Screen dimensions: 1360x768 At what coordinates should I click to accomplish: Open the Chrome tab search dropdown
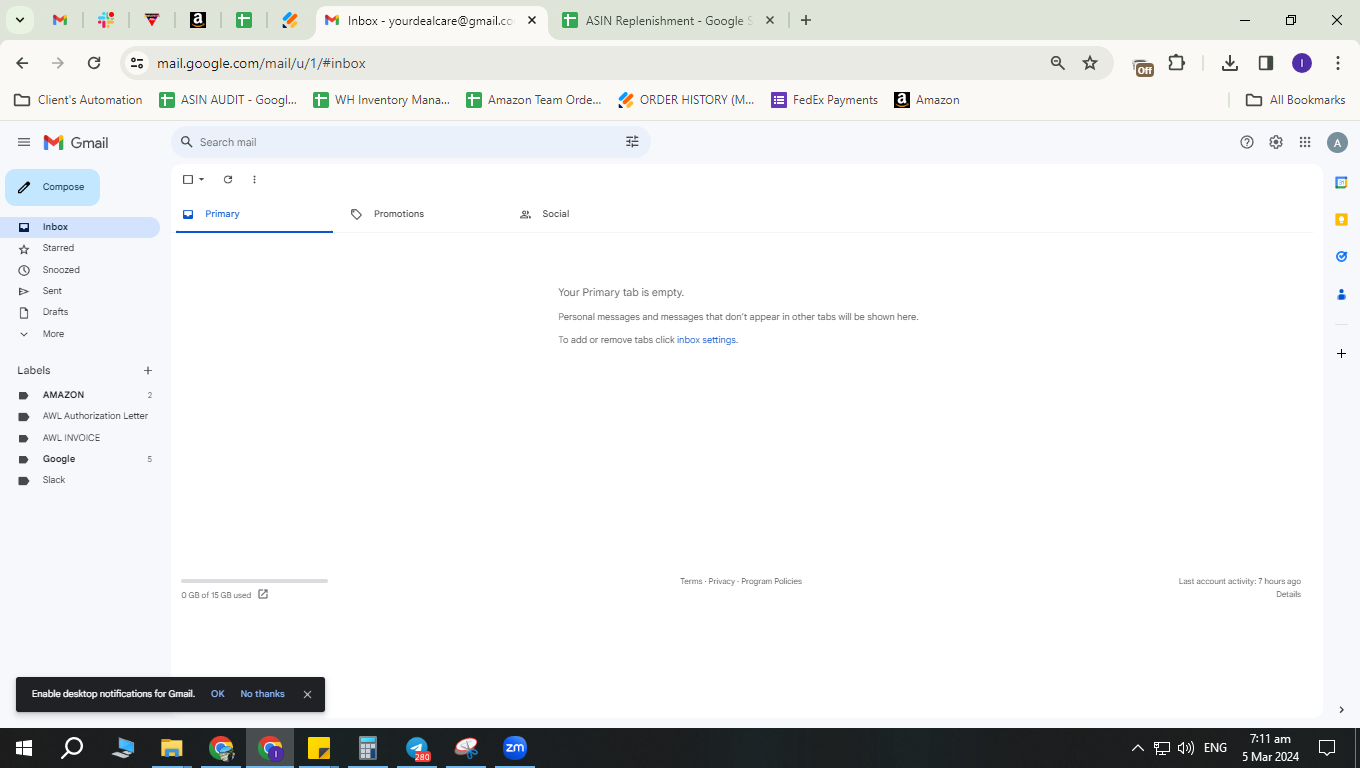pyautogui.click(x=19, y=20)
